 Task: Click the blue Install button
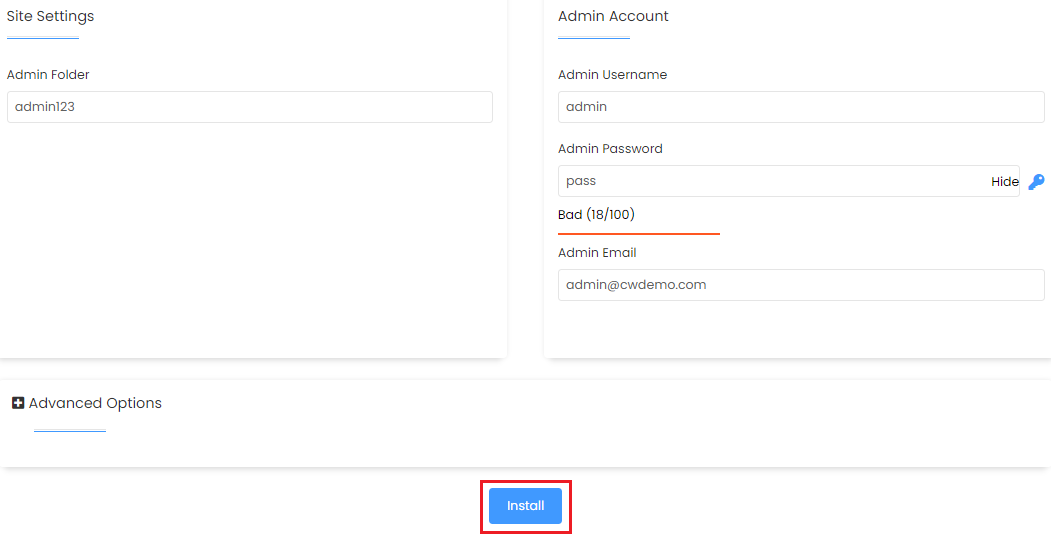[x=526, y=506]
